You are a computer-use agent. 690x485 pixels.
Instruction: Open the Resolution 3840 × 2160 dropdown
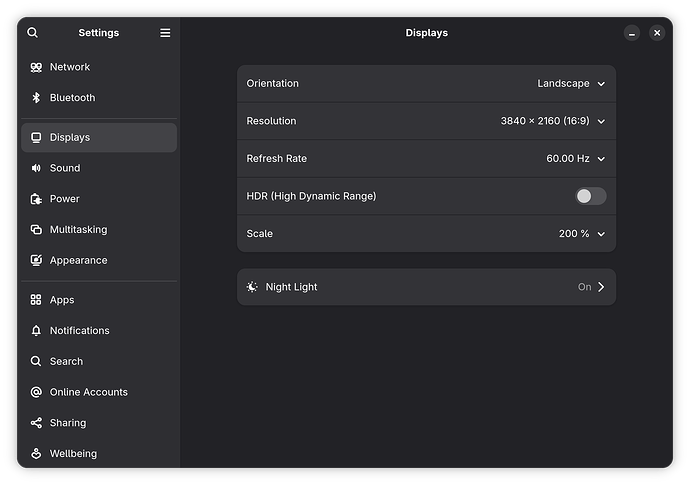pos(553,121)
